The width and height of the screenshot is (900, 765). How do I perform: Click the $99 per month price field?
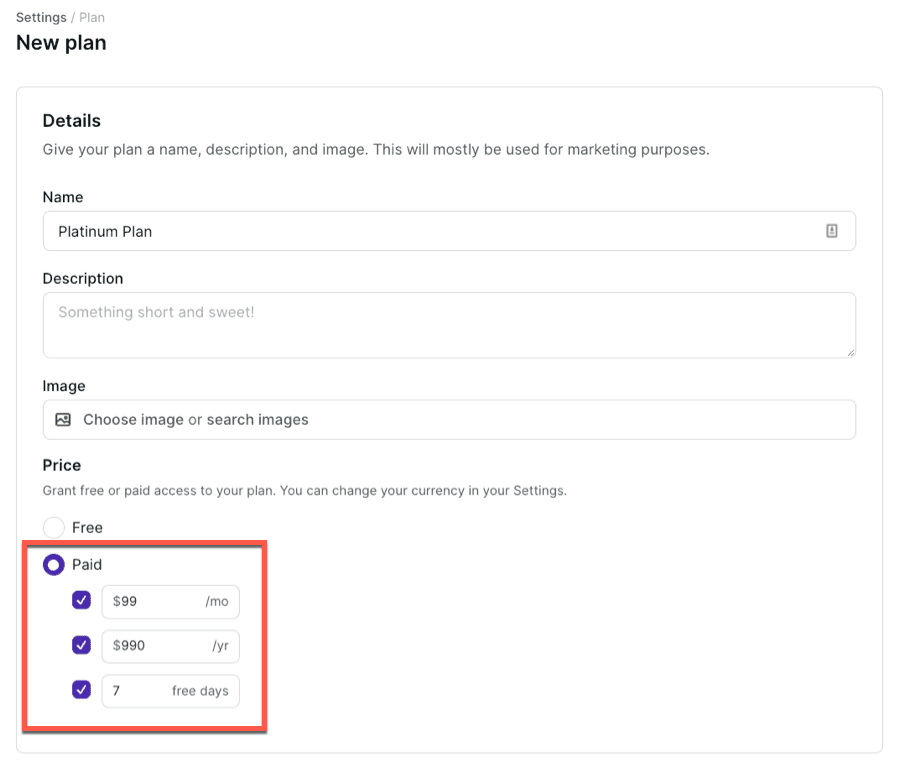pos(155,602)
